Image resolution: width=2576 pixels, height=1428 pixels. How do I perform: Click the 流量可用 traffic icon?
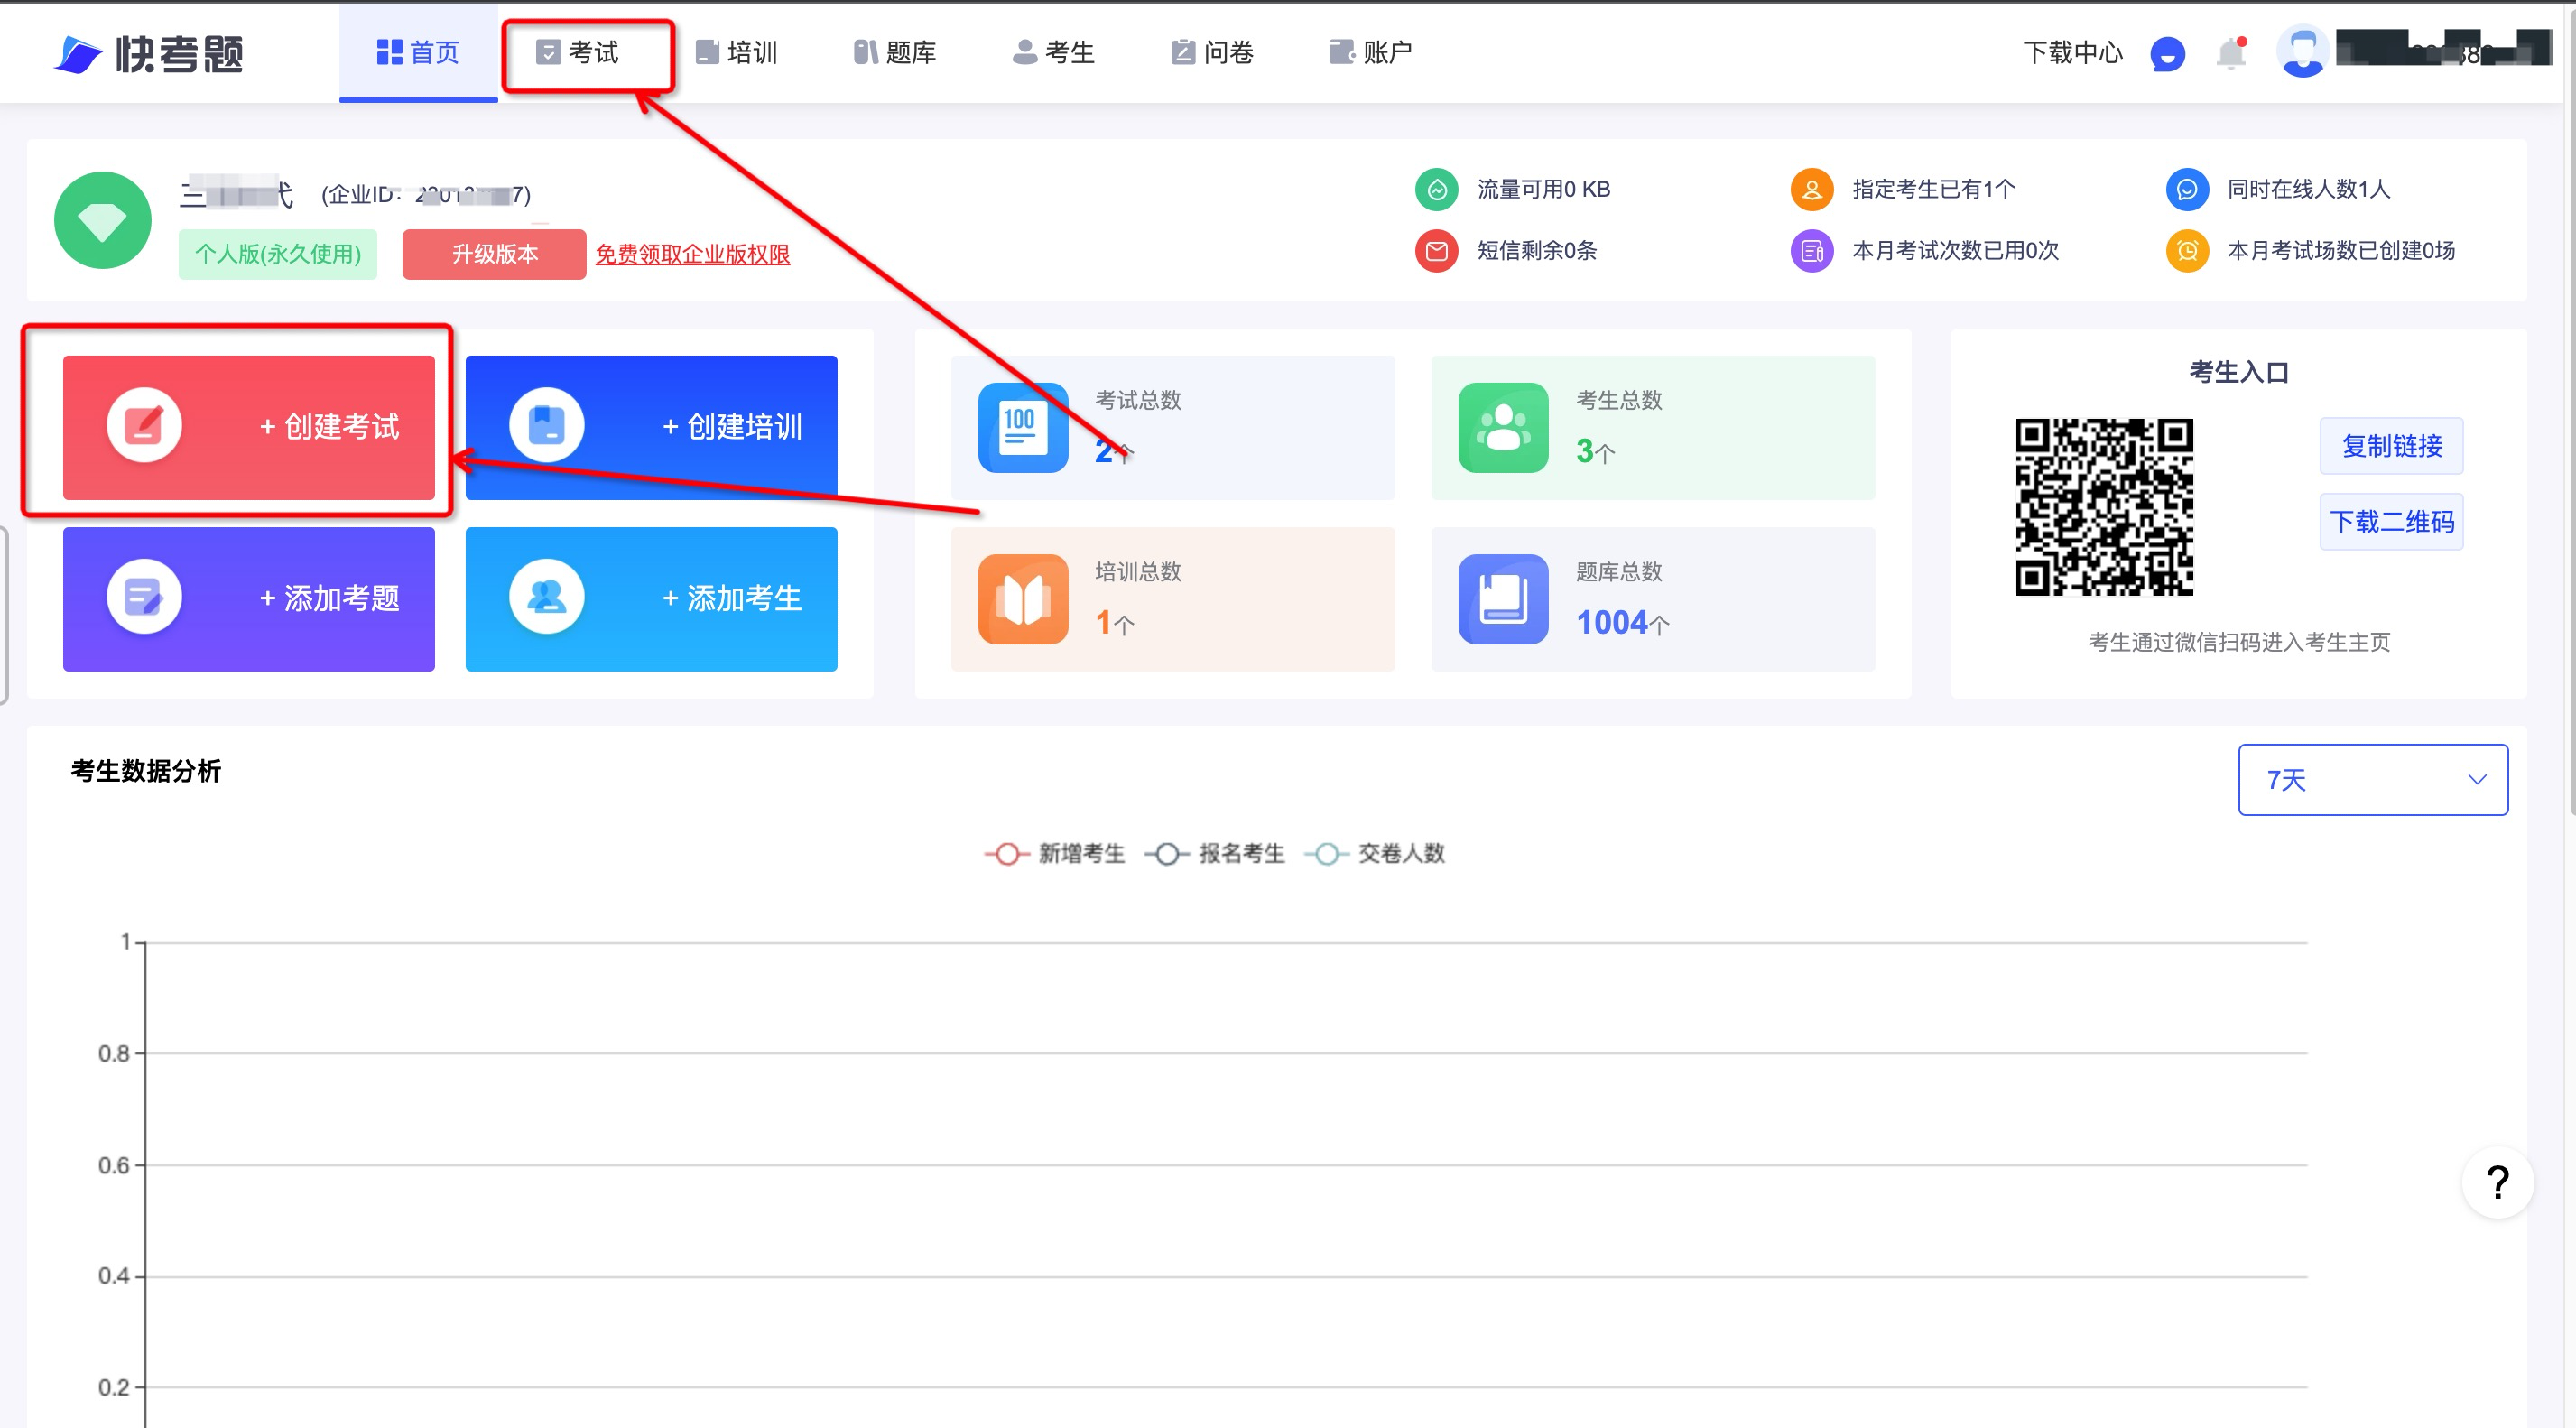(1436, 189)
